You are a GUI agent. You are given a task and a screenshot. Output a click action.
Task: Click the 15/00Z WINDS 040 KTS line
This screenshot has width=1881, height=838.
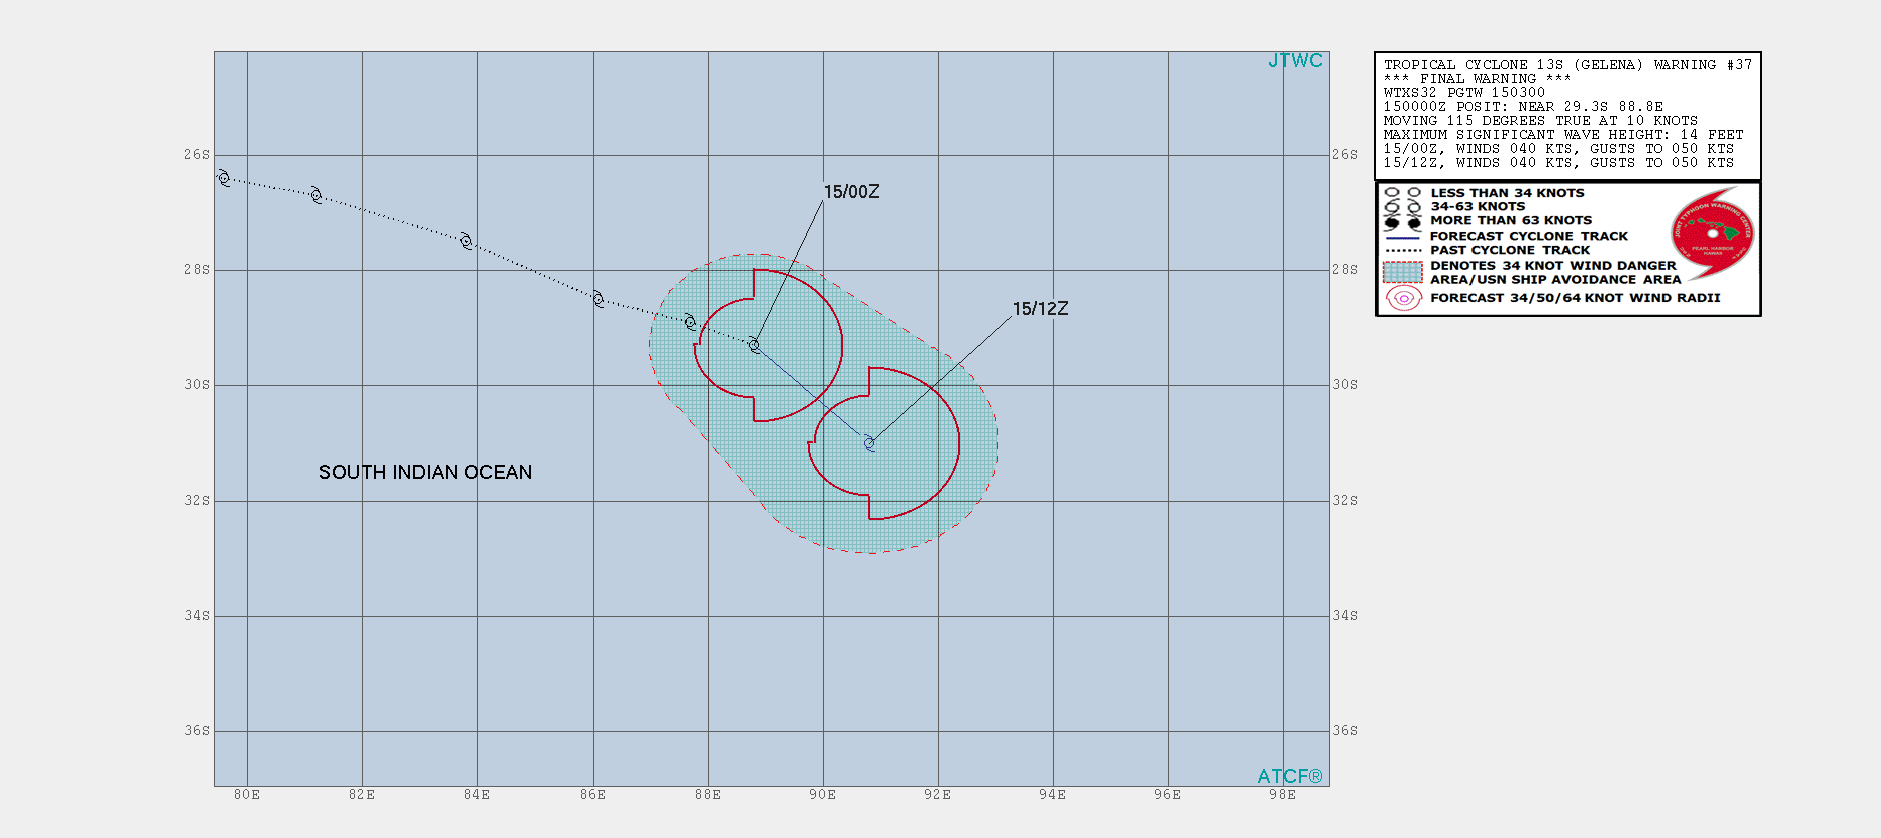(x=1559, y=149)
